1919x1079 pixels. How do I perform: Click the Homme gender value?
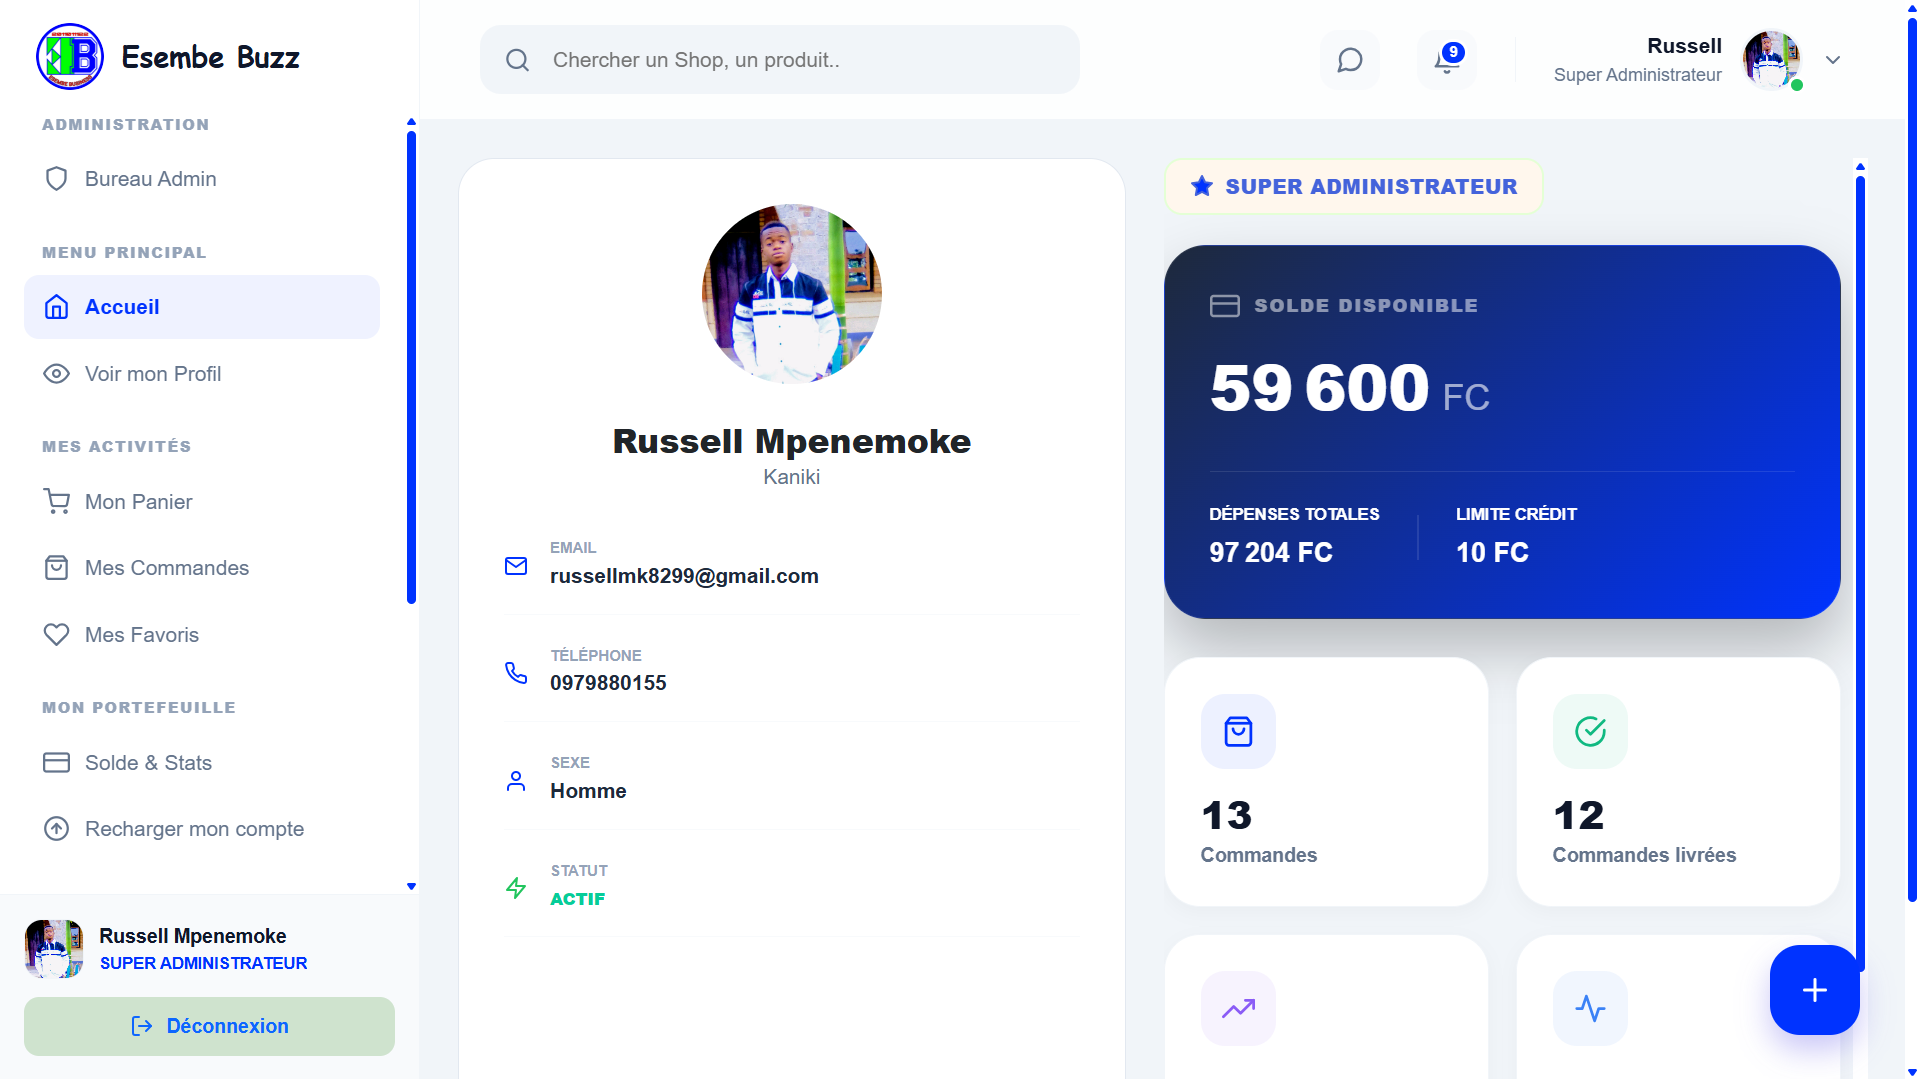588,791
